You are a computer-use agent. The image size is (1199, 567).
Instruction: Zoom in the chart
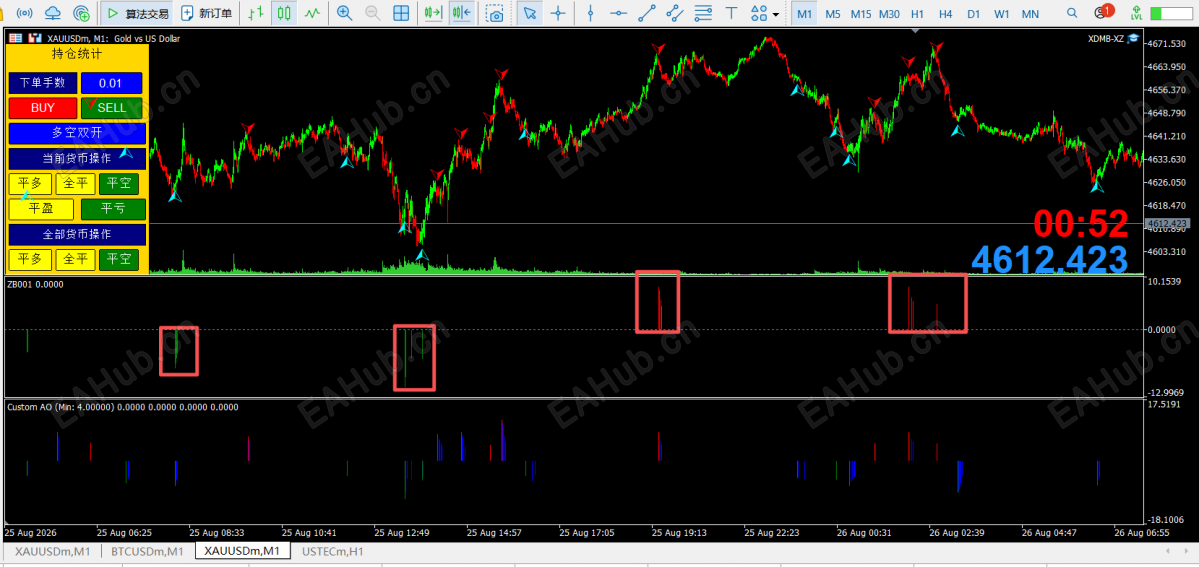tap(345, 13)
